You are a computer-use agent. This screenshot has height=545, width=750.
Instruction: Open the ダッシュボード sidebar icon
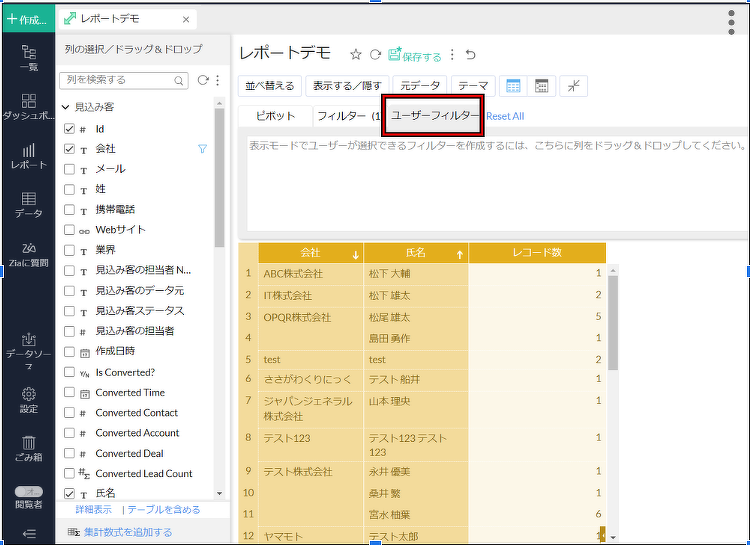click(x=28, y=108)
